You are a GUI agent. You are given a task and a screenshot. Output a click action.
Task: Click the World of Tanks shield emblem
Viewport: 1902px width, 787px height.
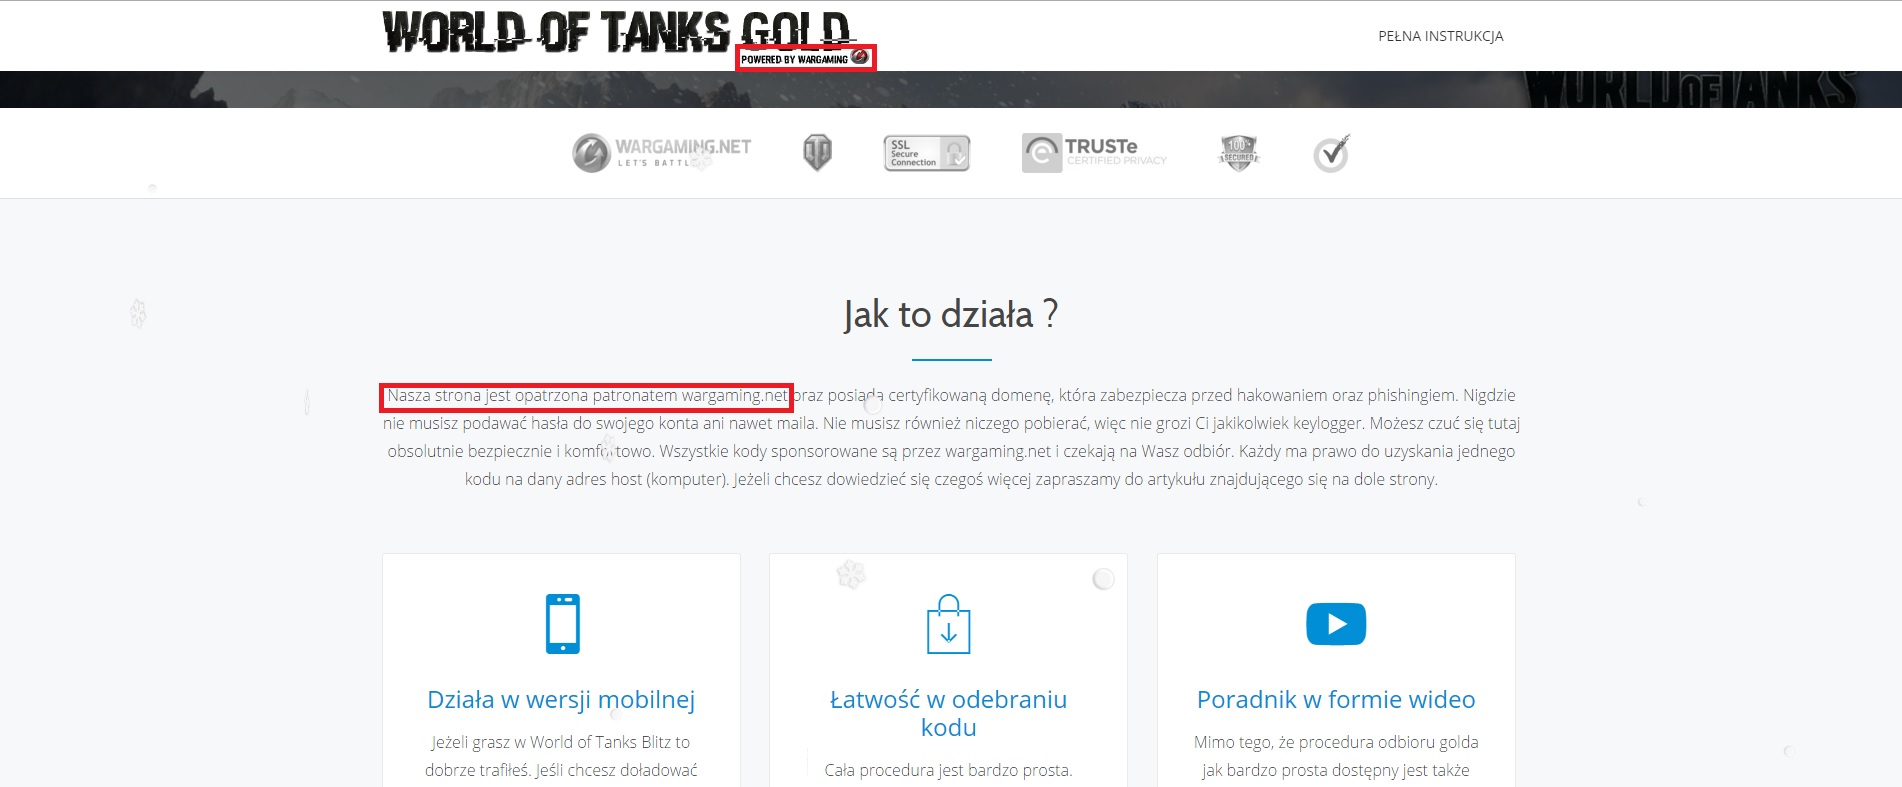click(817, 153)
